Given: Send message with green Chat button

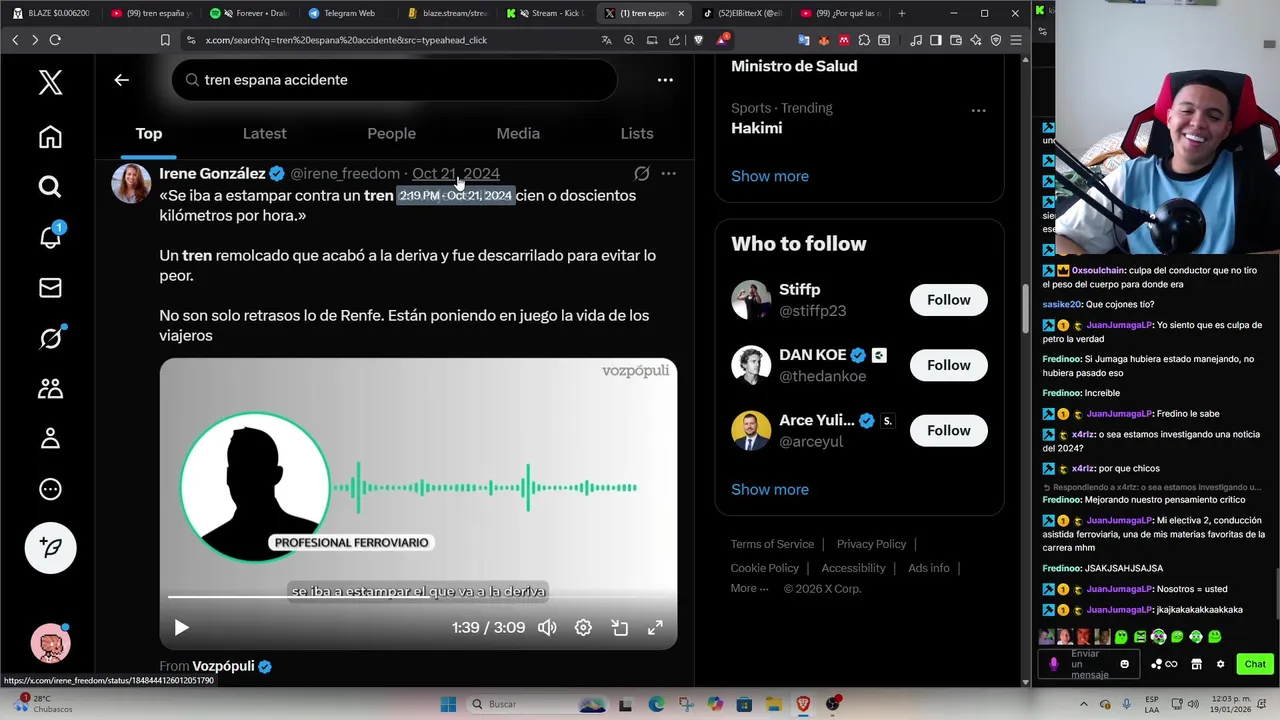Looking at the screenshot, I should coord(1255,664).
